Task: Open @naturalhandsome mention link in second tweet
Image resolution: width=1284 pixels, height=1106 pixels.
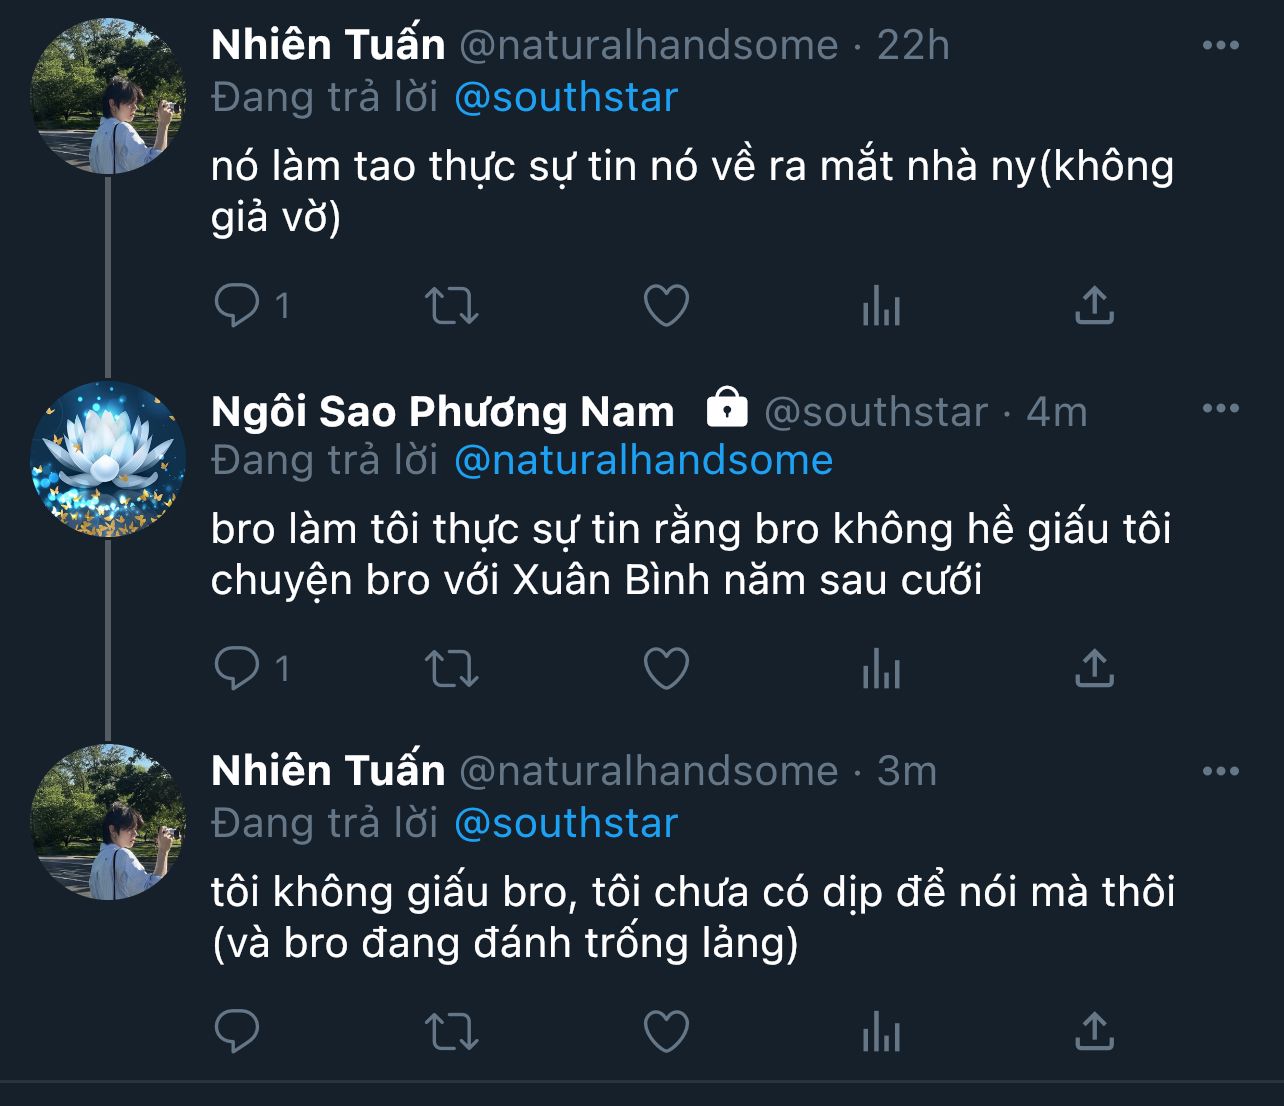Action: click(643, 460)
